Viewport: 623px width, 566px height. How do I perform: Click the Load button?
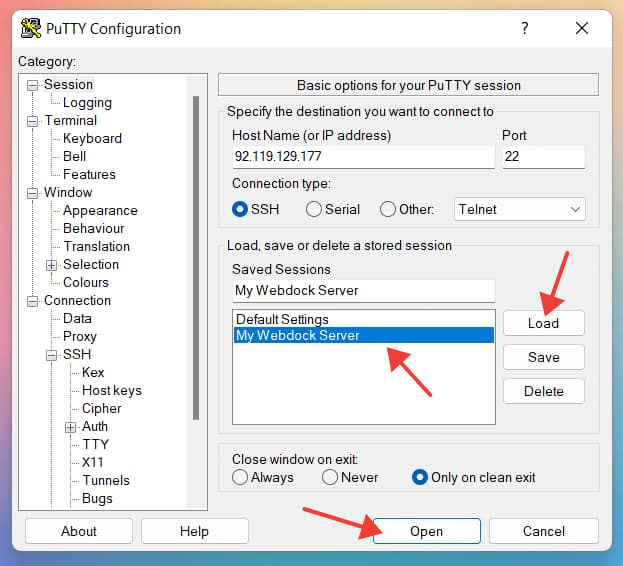coord(543,323)
